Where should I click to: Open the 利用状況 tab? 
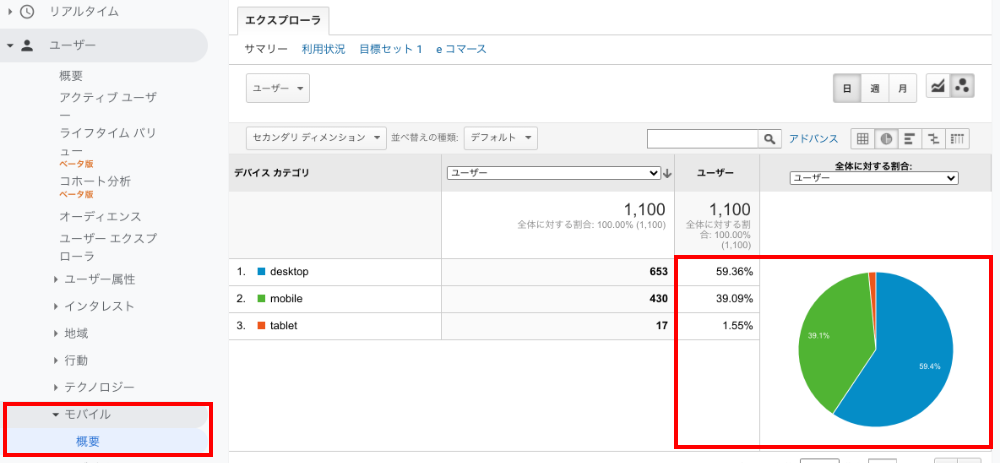click(x=323, y=49)
